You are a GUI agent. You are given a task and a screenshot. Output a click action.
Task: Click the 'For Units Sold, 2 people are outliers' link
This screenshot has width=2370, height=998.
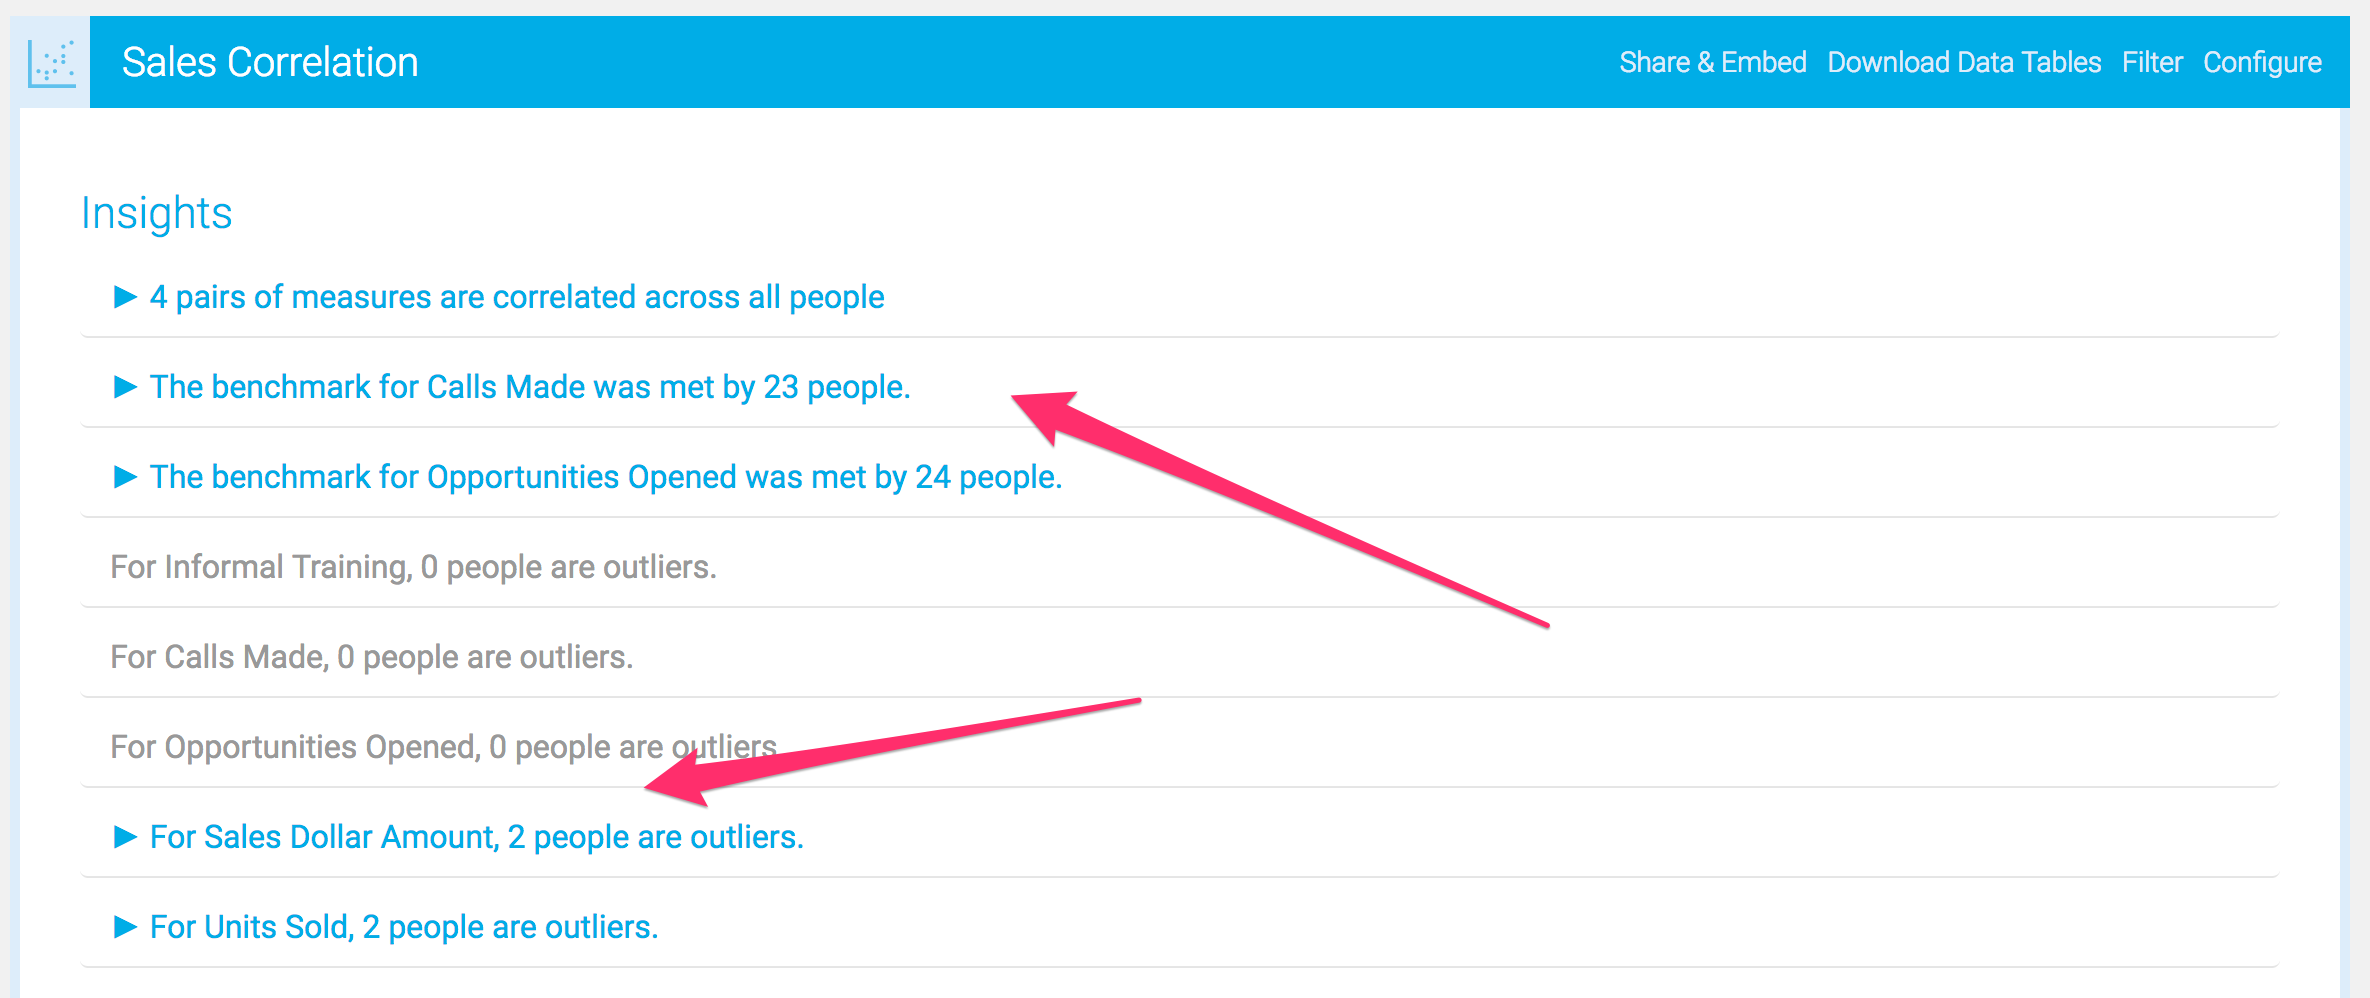(404, 927)
